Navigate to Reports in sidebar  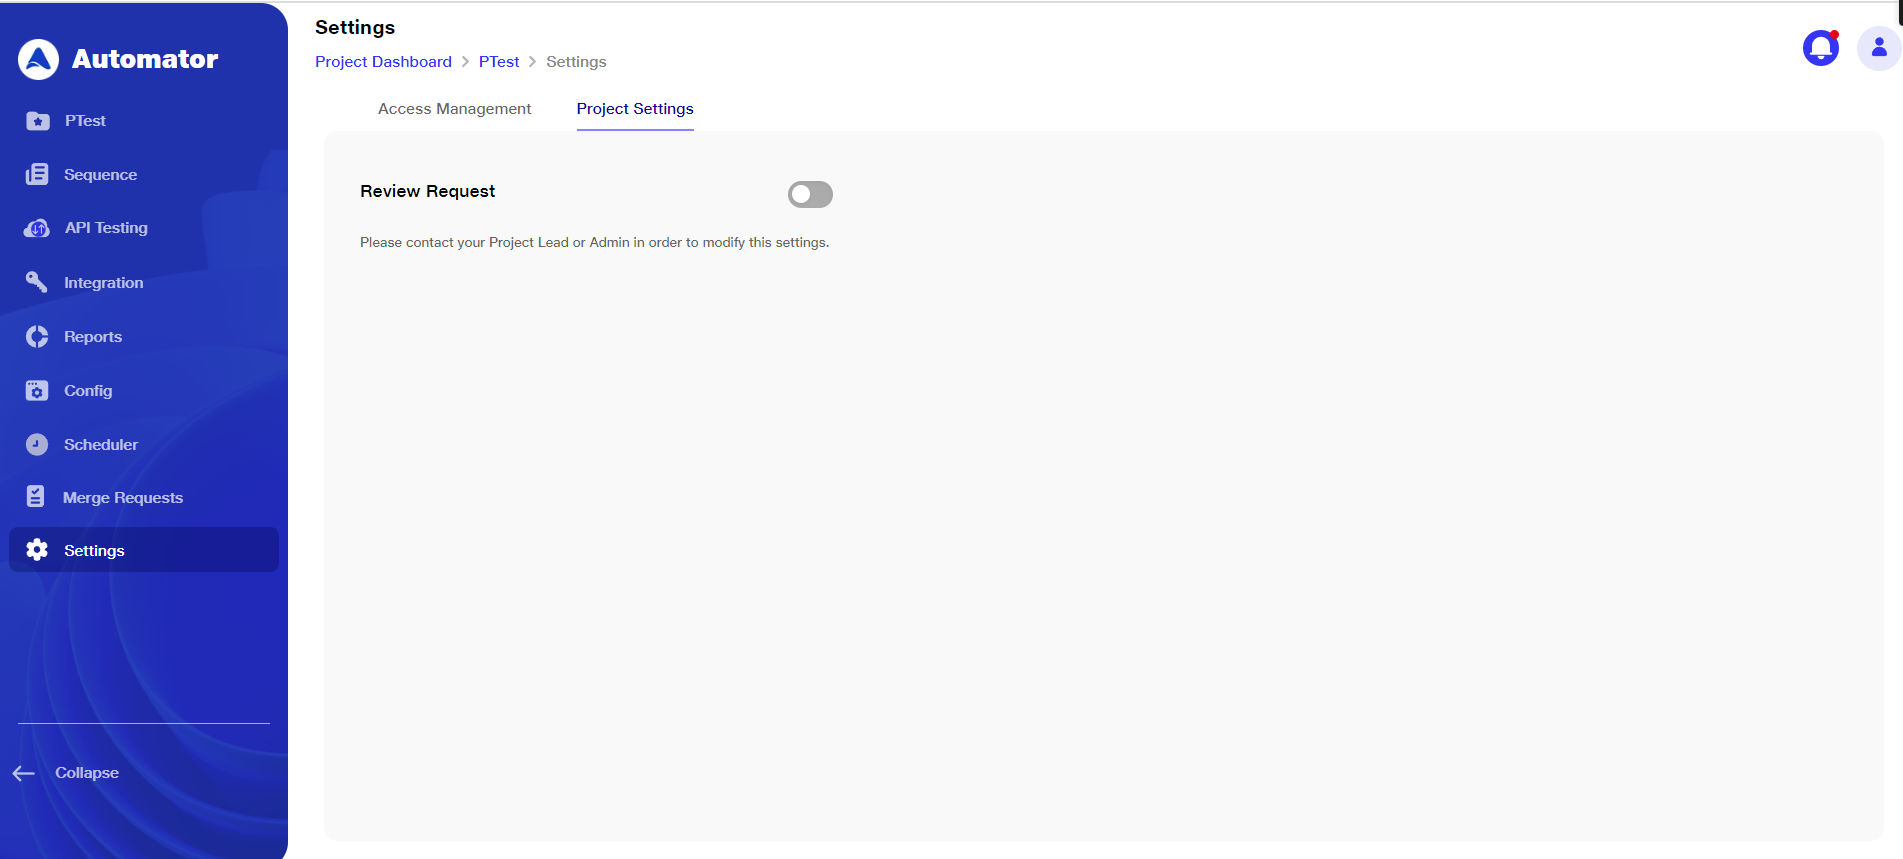tap(93, 337)
